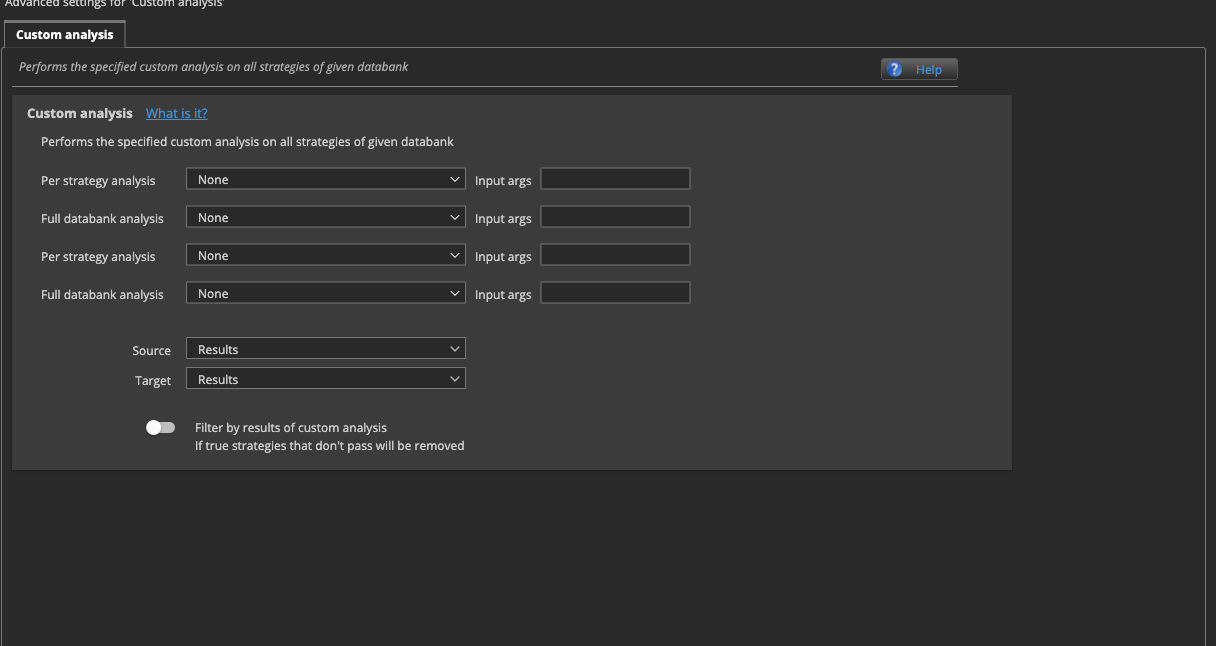Focus Input args field for first Full databank analysis
The height and width of the screenshot is (646, 1216).
(x=615, y=217)
